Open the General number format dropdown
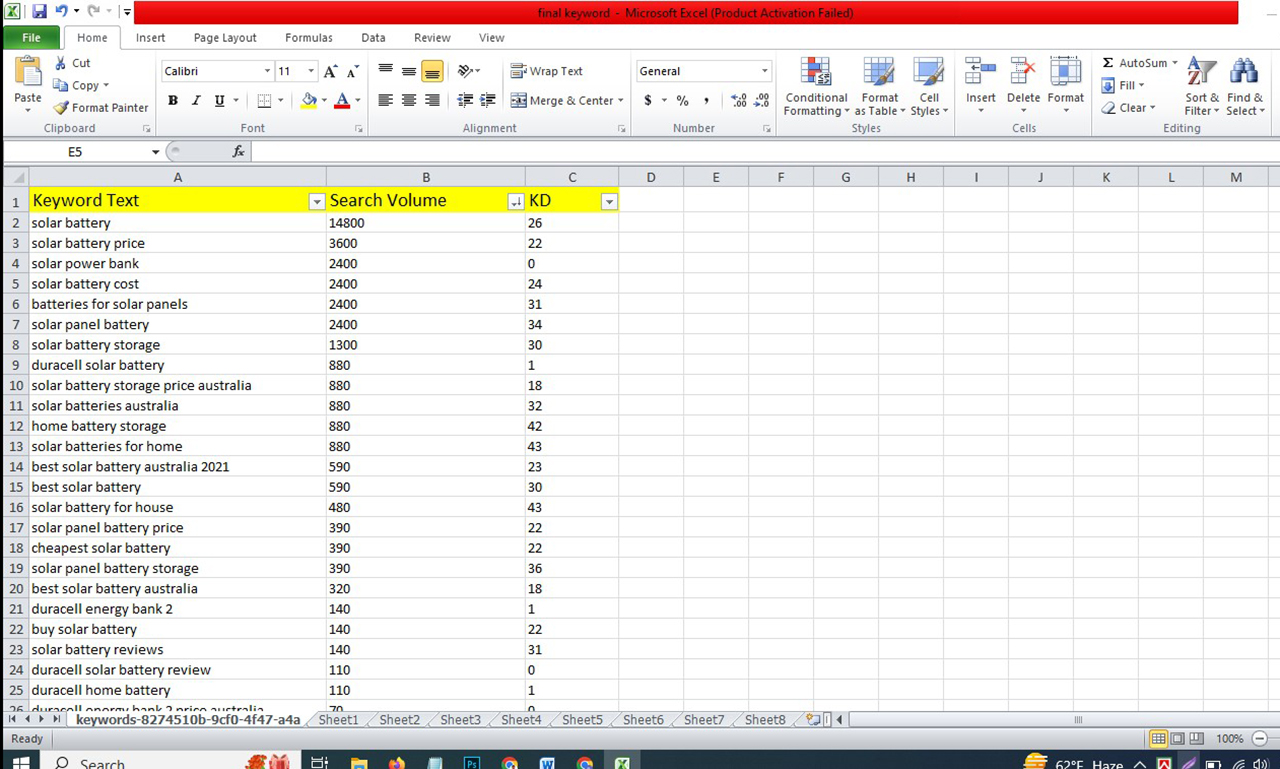The width and height of the screenshot is (1280, 769). click(x=764, y=71)
